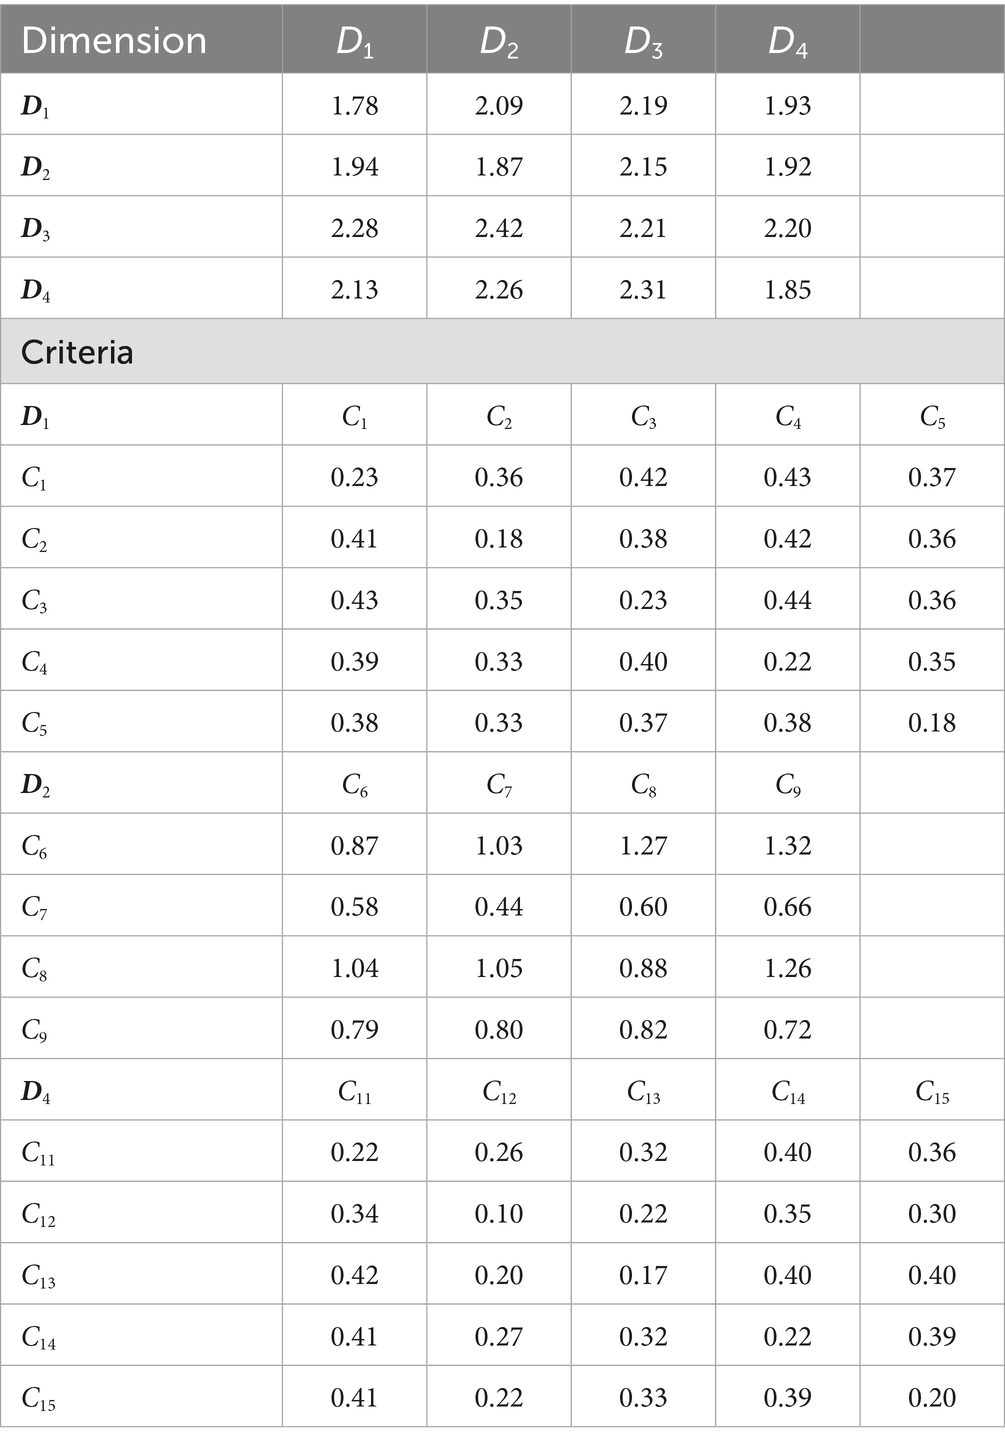
Task: Select value 0.10 in row C12
Action: (499, 1214)
